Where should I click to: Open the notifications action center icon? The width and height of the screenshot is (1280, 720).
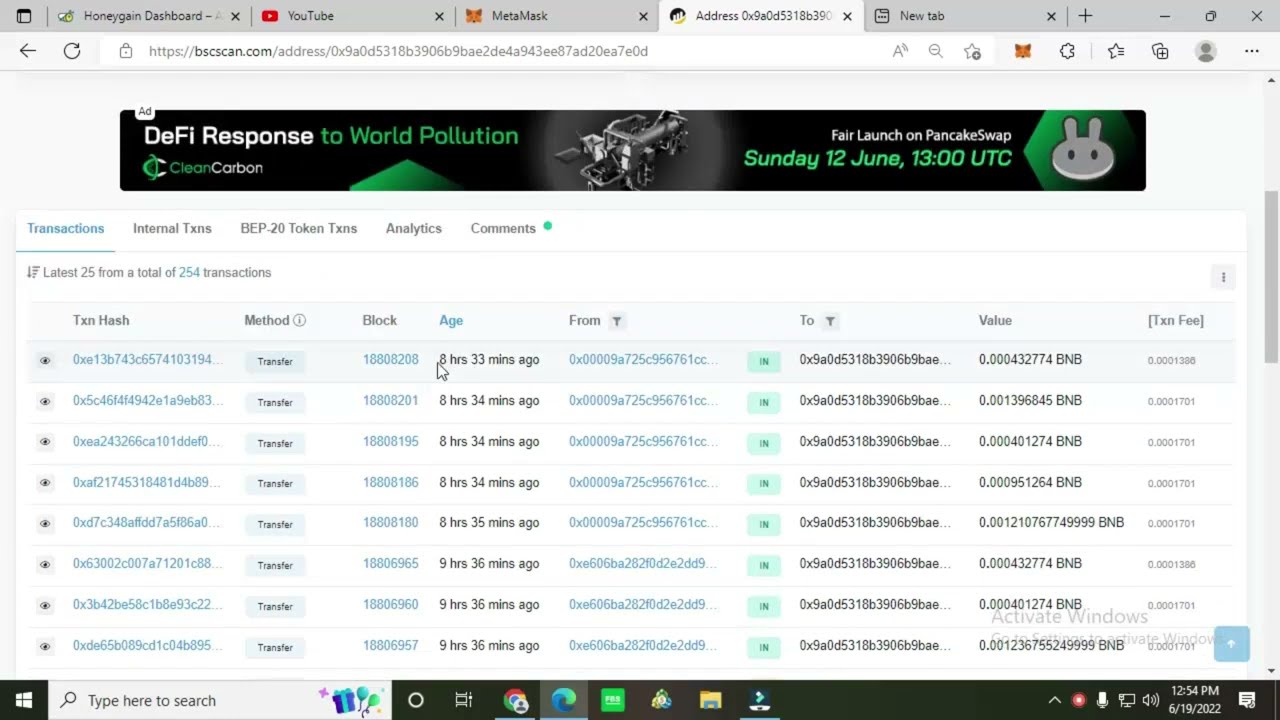click(1247, 700)
